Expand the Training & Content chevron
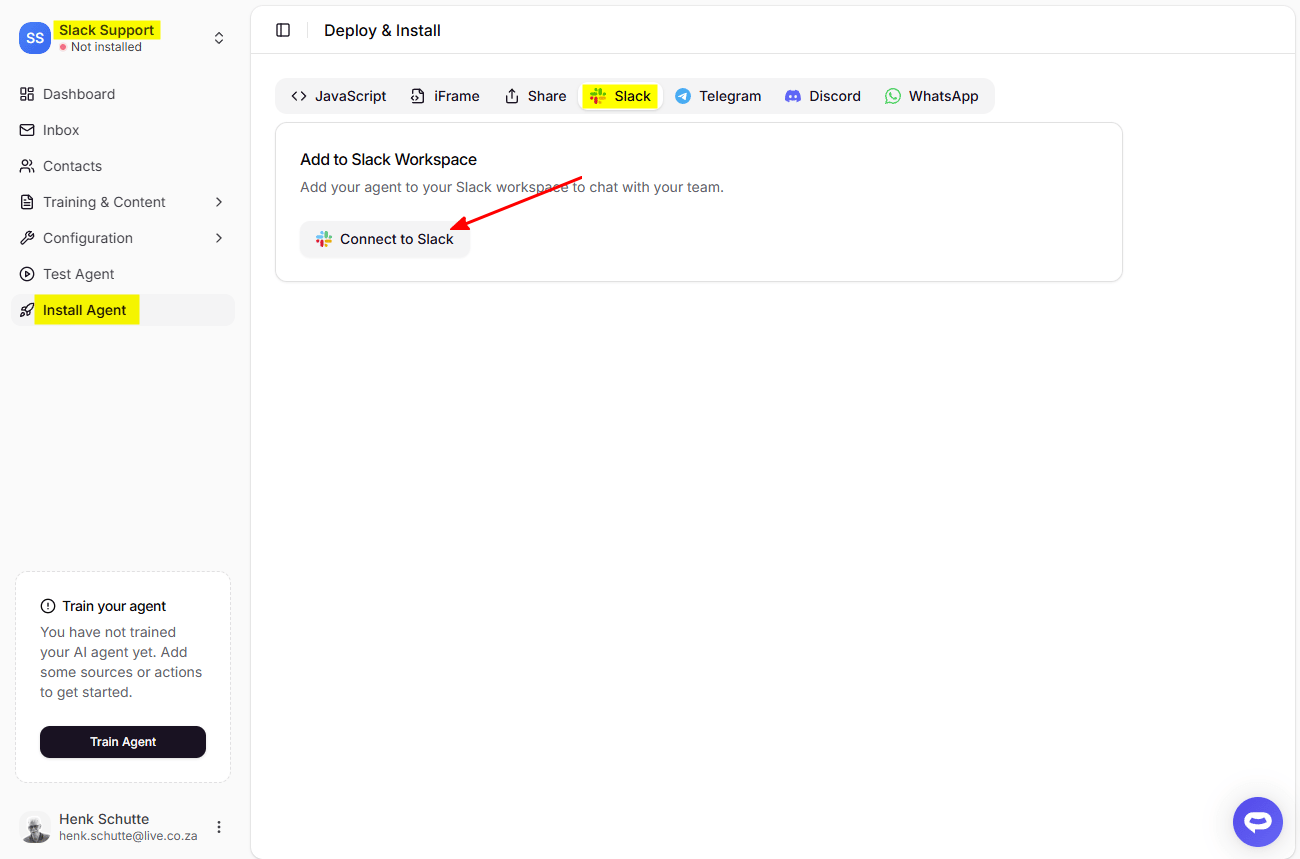This screenshot has width=1300, height=859. tap(219, 202)
